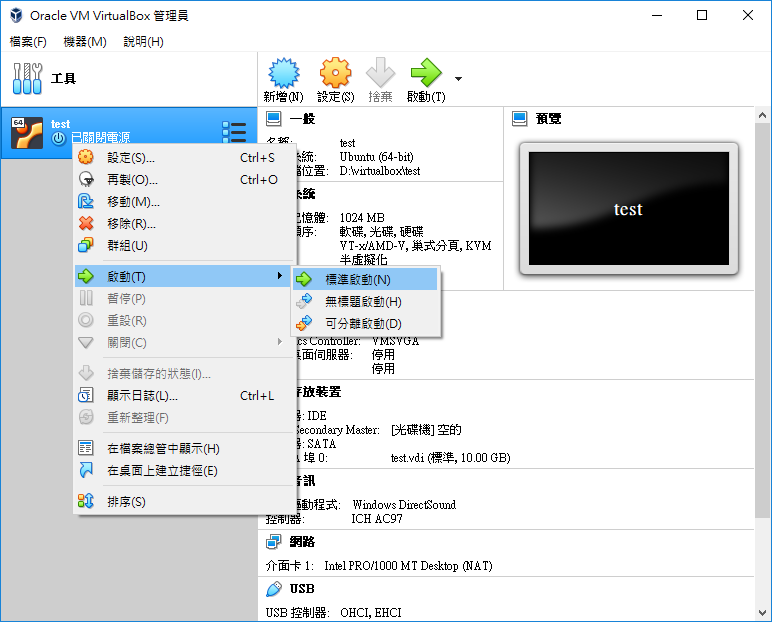The image size is (772, 622).
Task: Click the Move icon in context menu
Action: 86,201
